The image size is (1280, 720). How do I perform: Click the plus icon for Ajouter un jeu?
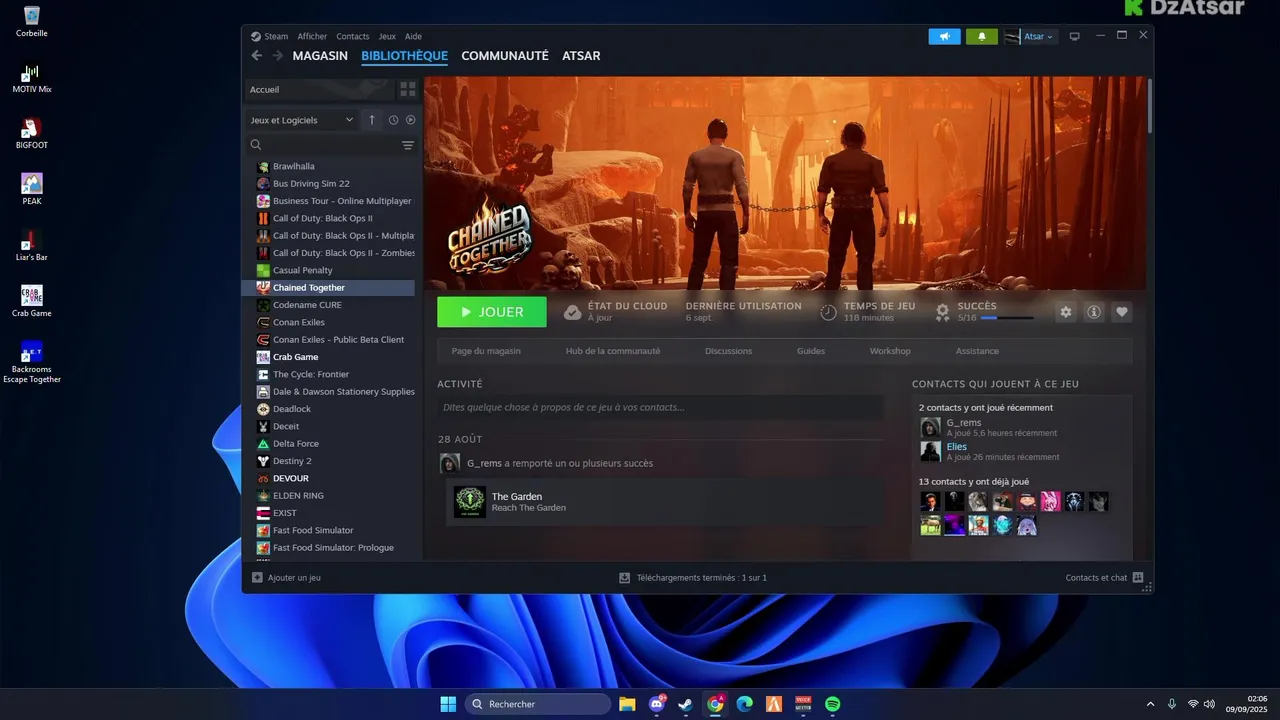tap(257, 577)
